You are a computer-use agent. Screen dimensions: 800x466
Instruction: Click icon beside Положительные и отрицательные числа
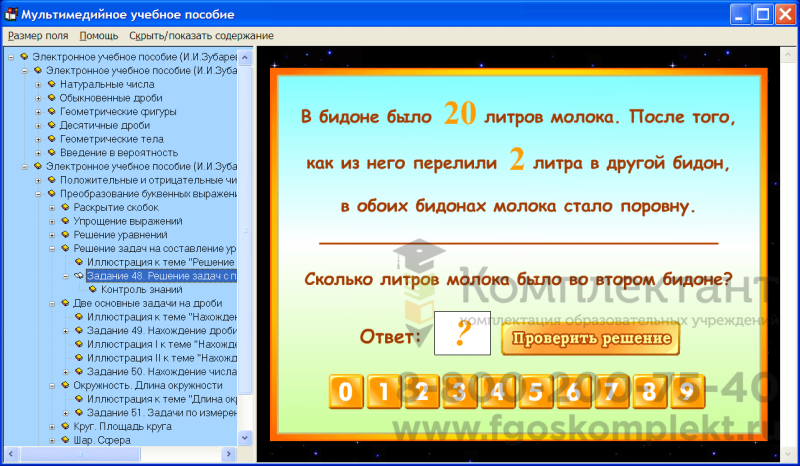click(x=52, y=180)
